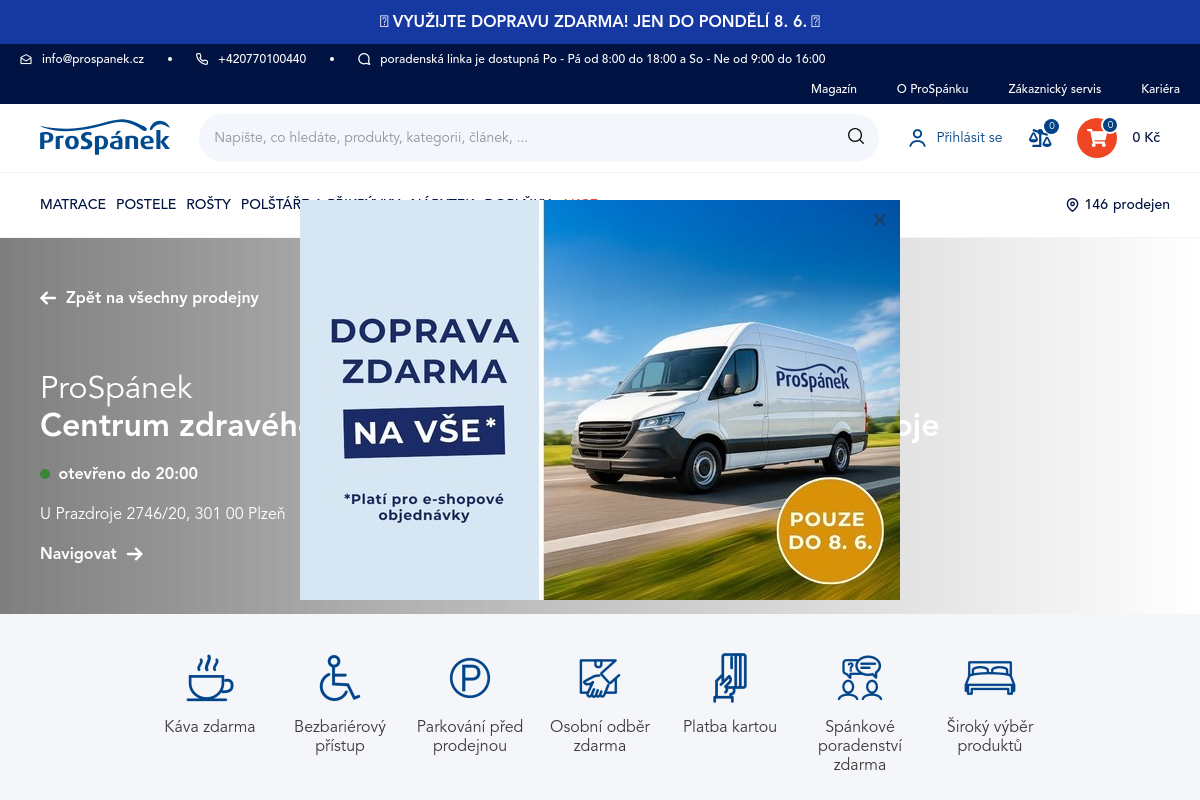1200x800 pixels.
Task: Click the comparison count badge
Action: (x=1051, y=126)
